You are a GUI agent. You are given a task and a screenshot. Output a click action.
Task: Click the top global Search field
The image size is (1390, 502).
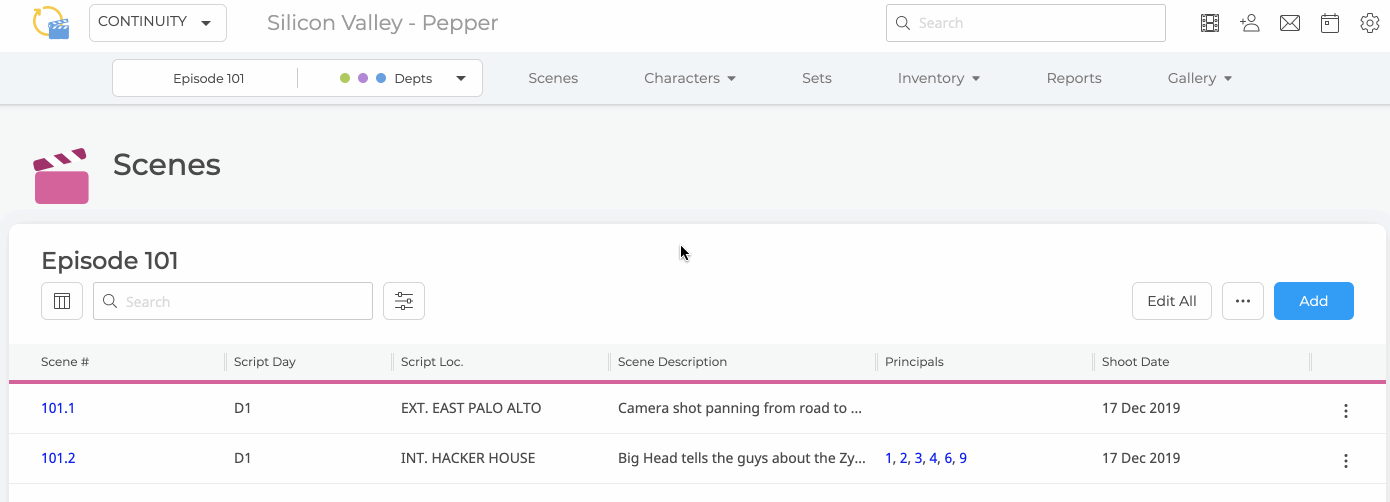[x=1026, y=23]
